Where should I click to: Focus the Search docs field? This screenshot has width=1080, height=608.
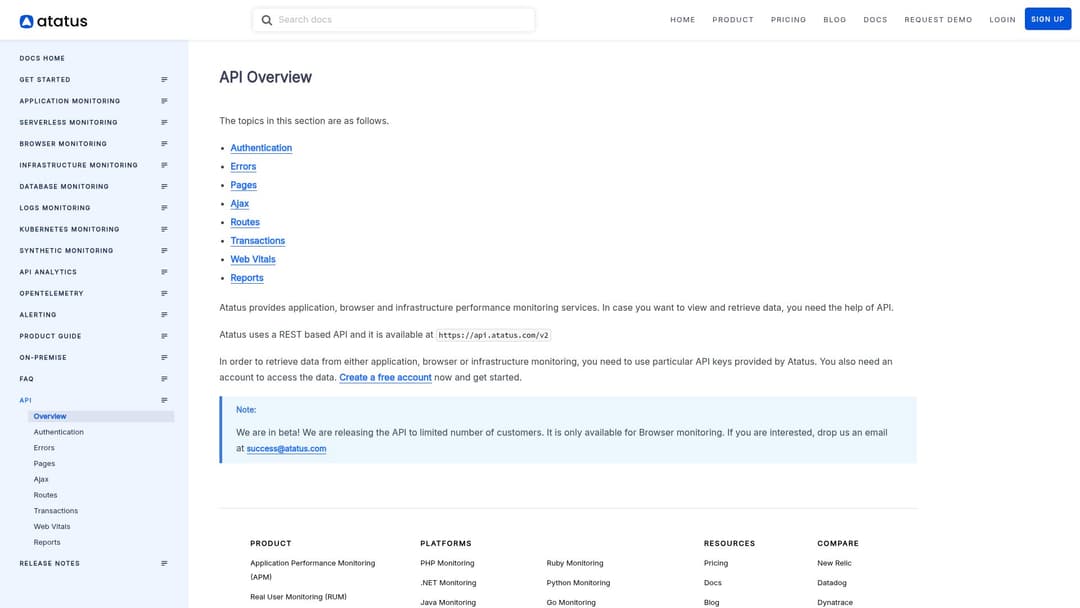click(393, 20)
